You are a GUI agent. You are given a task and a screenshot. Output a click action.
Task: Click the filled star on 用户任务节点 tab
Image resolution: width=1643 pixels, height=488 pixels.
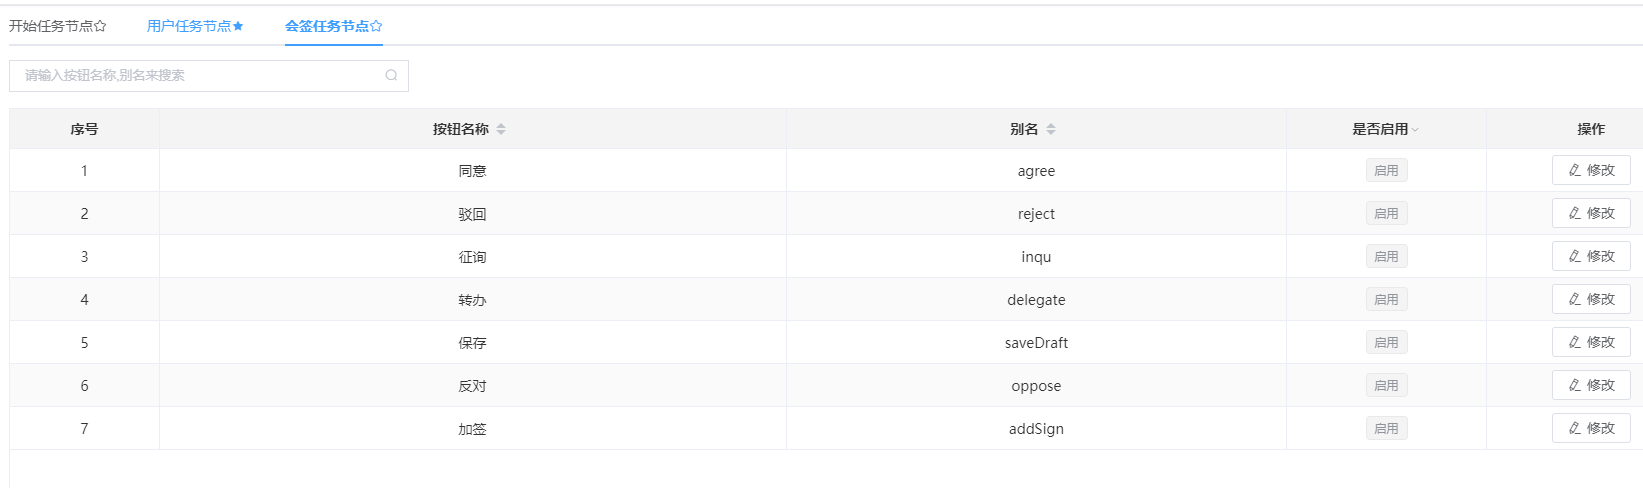click(238, 26)
